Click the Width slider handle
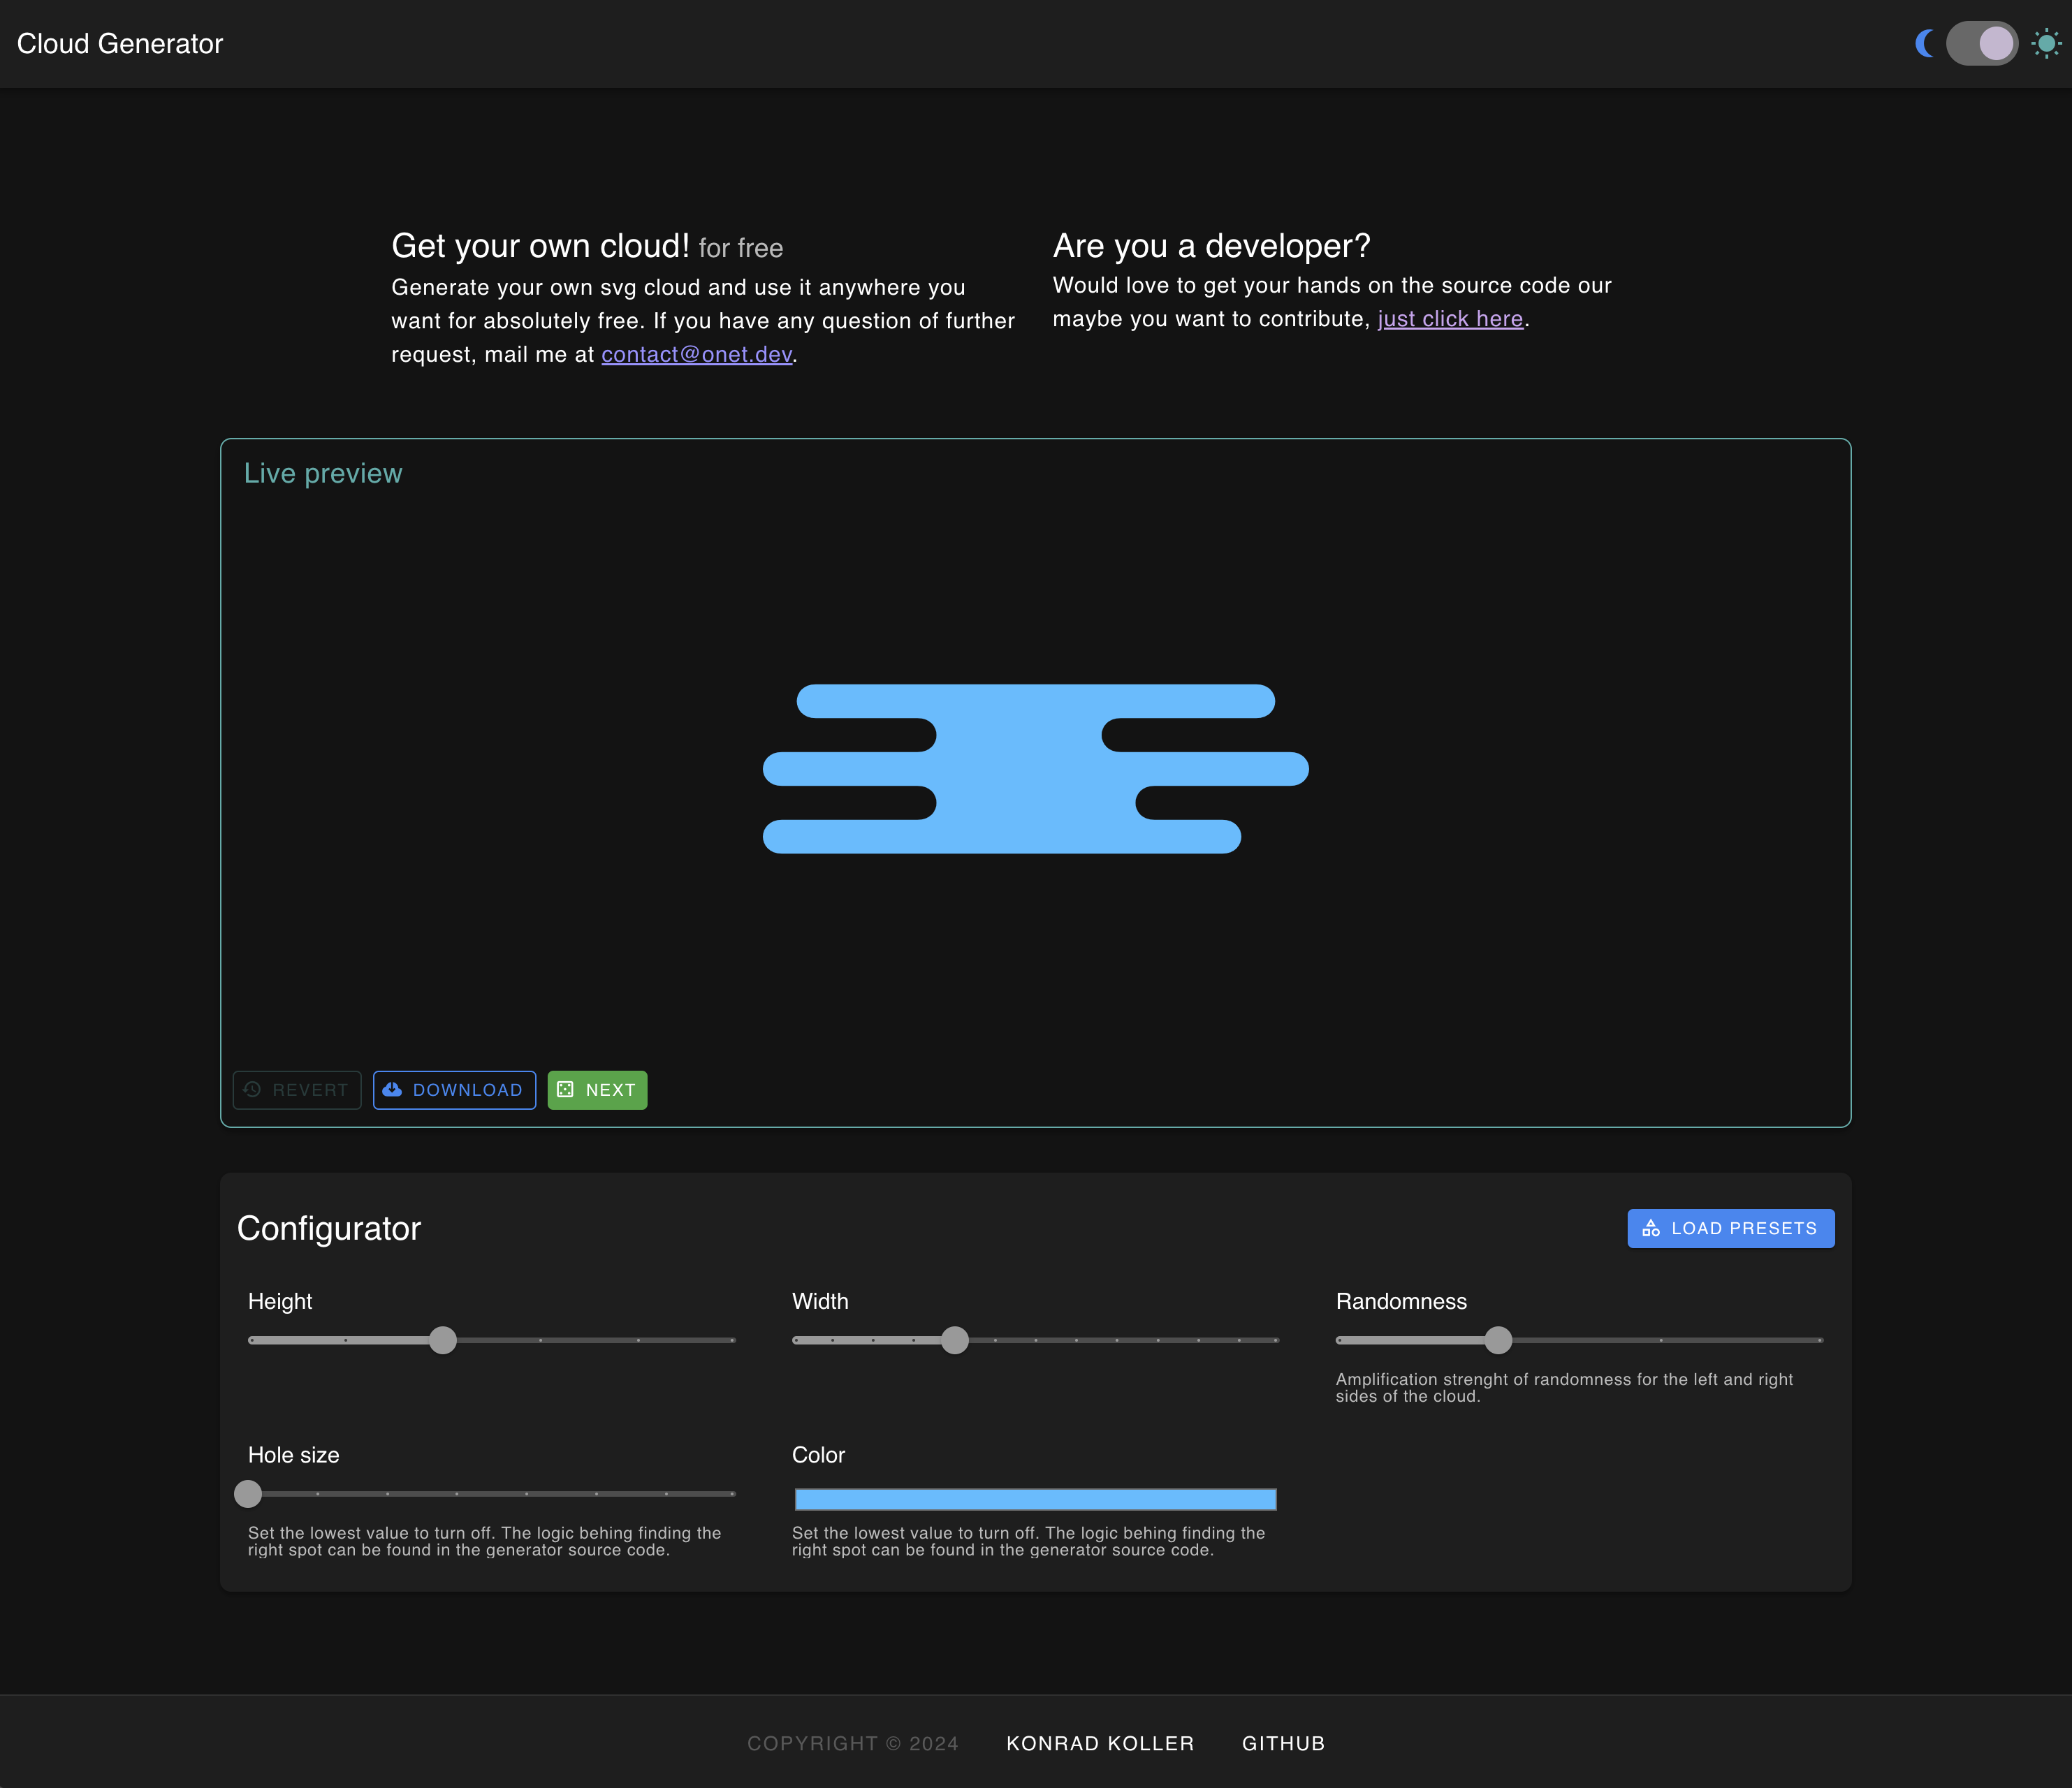The height and width of the screenshot is (1788, 2072). [955, 1340]
